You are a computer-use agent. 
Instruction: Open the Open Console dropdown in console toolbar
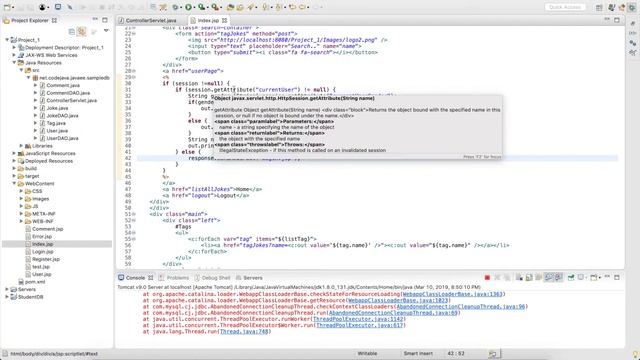pos(600,278)
